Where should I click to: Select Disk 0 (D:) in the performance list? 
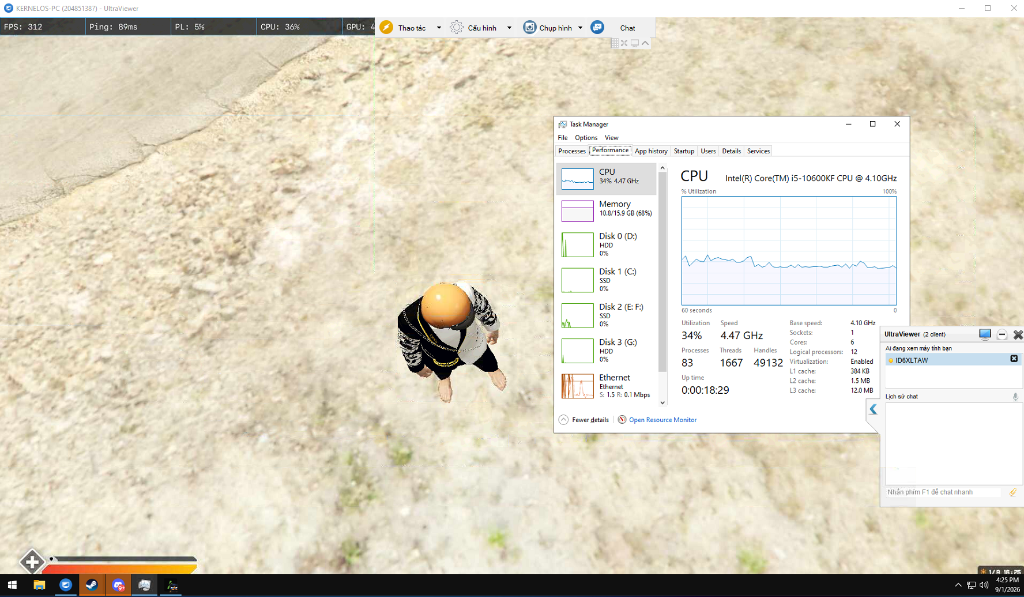pyautogui.click(x=607, y=244)
